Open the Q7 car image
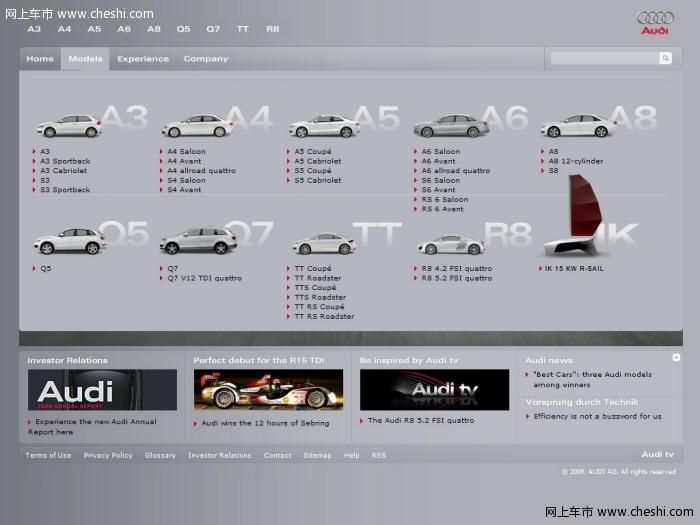700x525 pixels. point(198,241)
